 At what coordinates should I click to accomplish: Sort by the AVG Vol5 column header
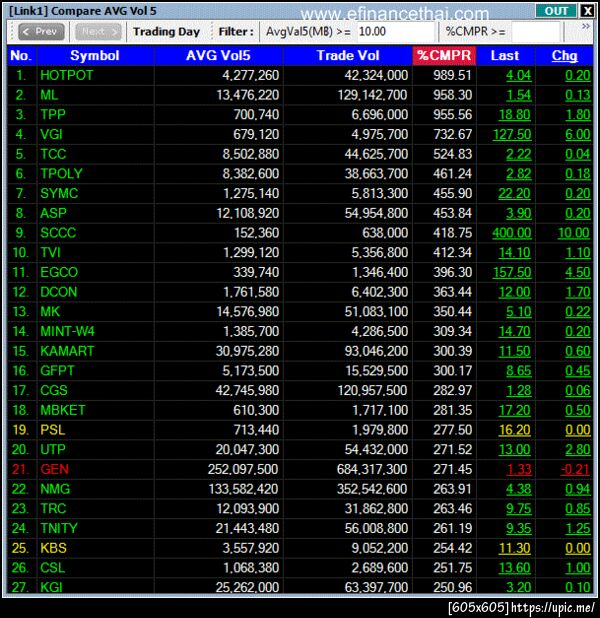(218, 56)
